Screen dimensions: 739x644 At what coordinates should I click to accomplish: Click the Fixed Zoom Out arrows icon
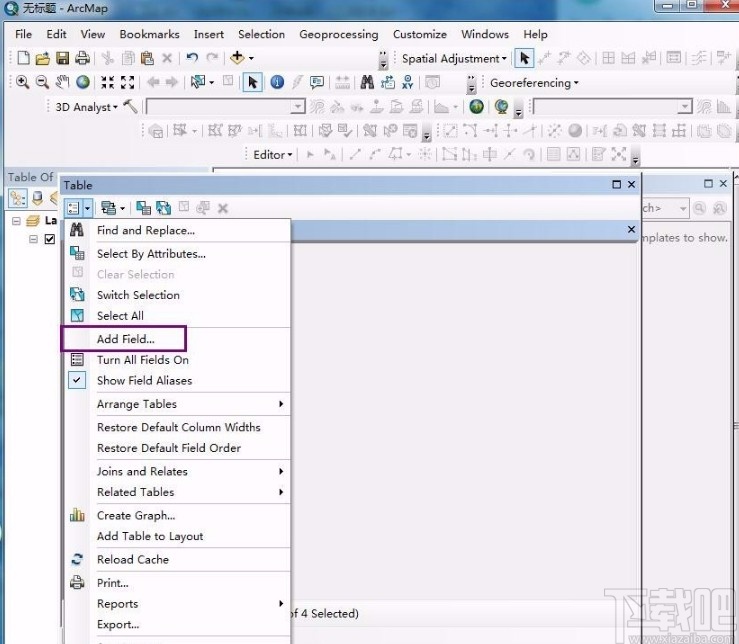[x=128, y=82]
